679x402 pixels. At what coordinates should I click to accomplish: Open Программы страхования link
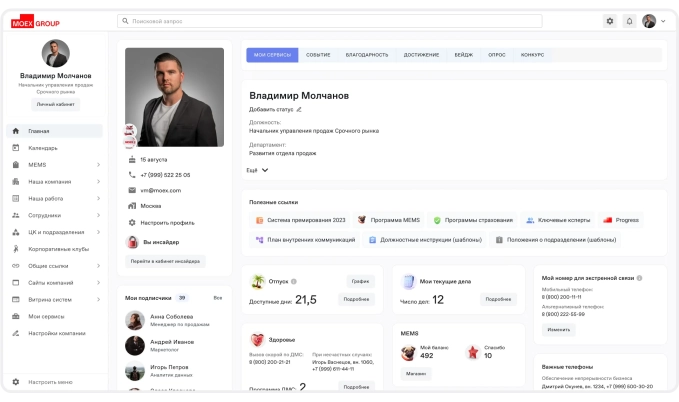tap(473, 220)
